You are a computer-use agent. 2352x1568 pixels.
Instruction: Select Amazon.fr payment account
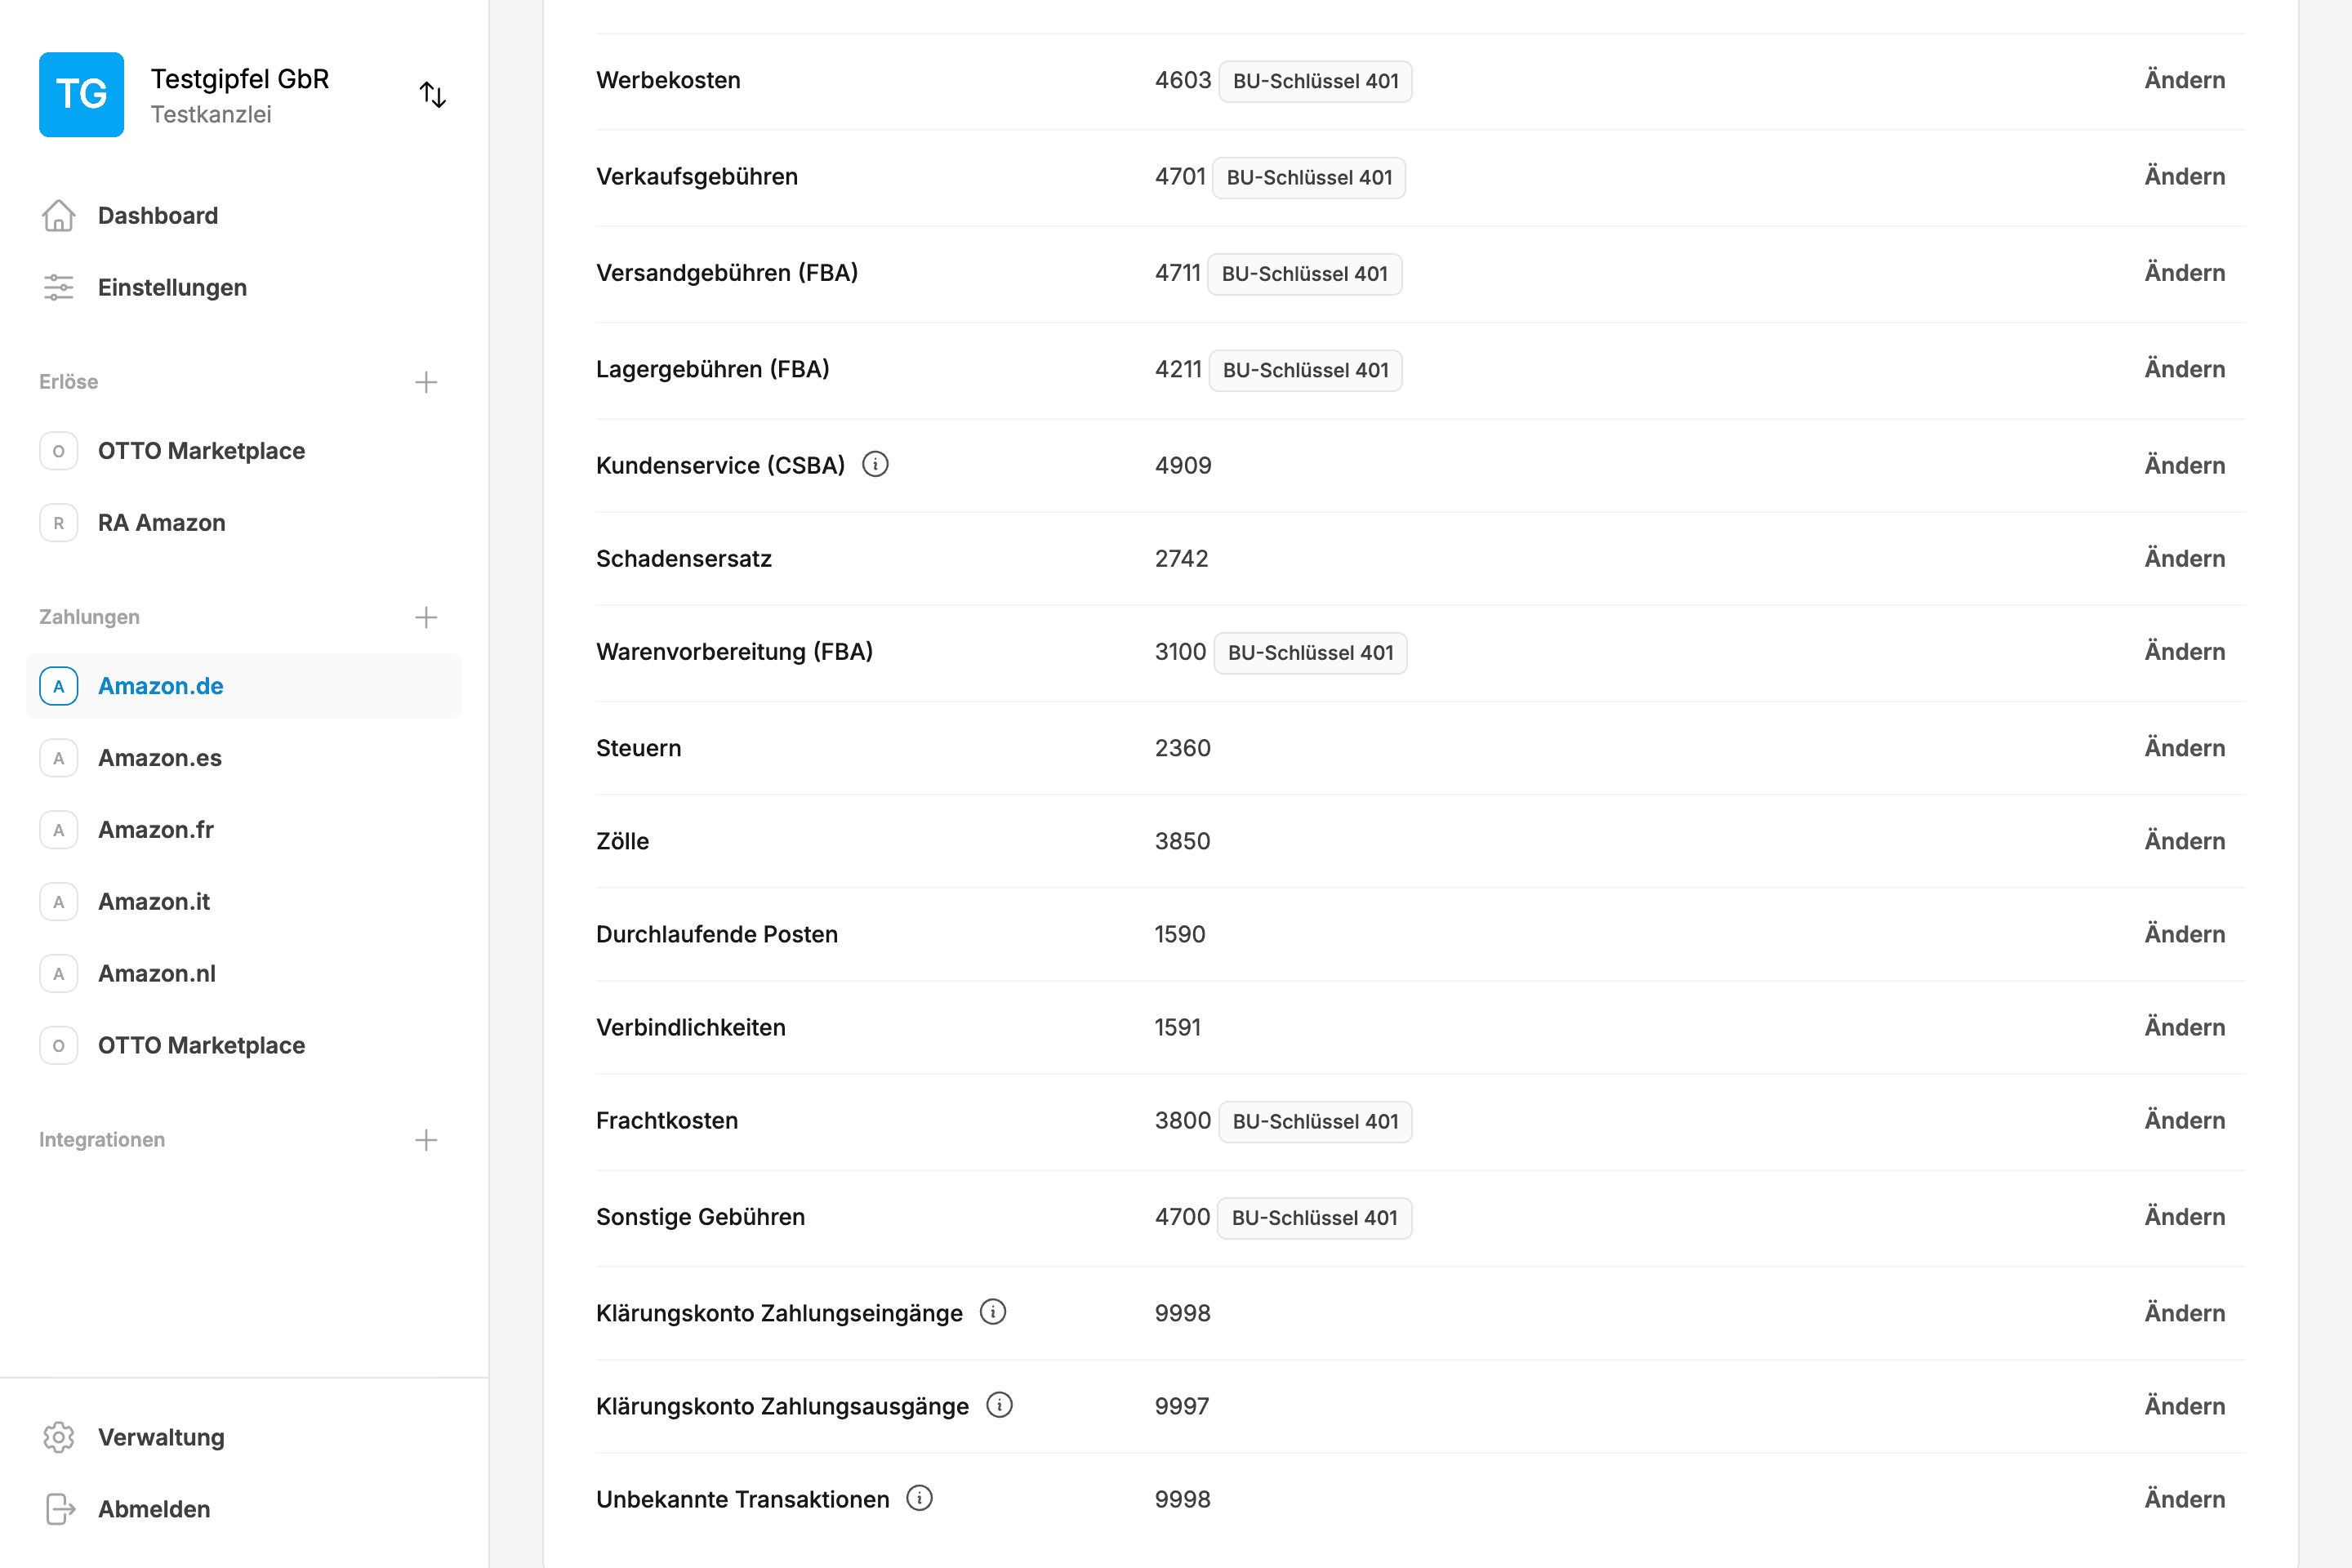pos(156,829)
